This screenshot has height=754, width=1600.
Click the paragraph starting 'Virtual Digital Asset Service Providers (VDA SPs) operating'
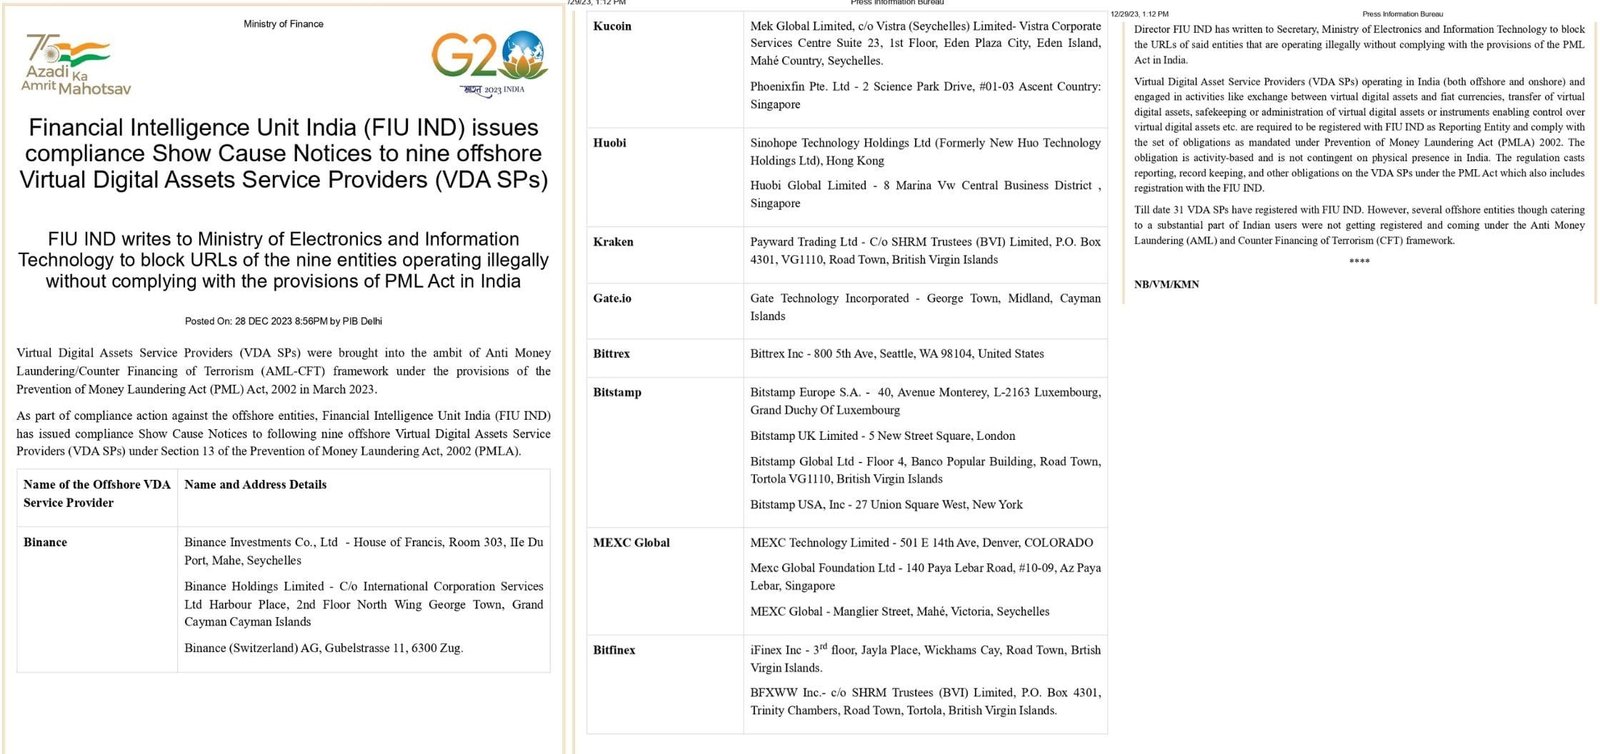(x=1359, y=135)
